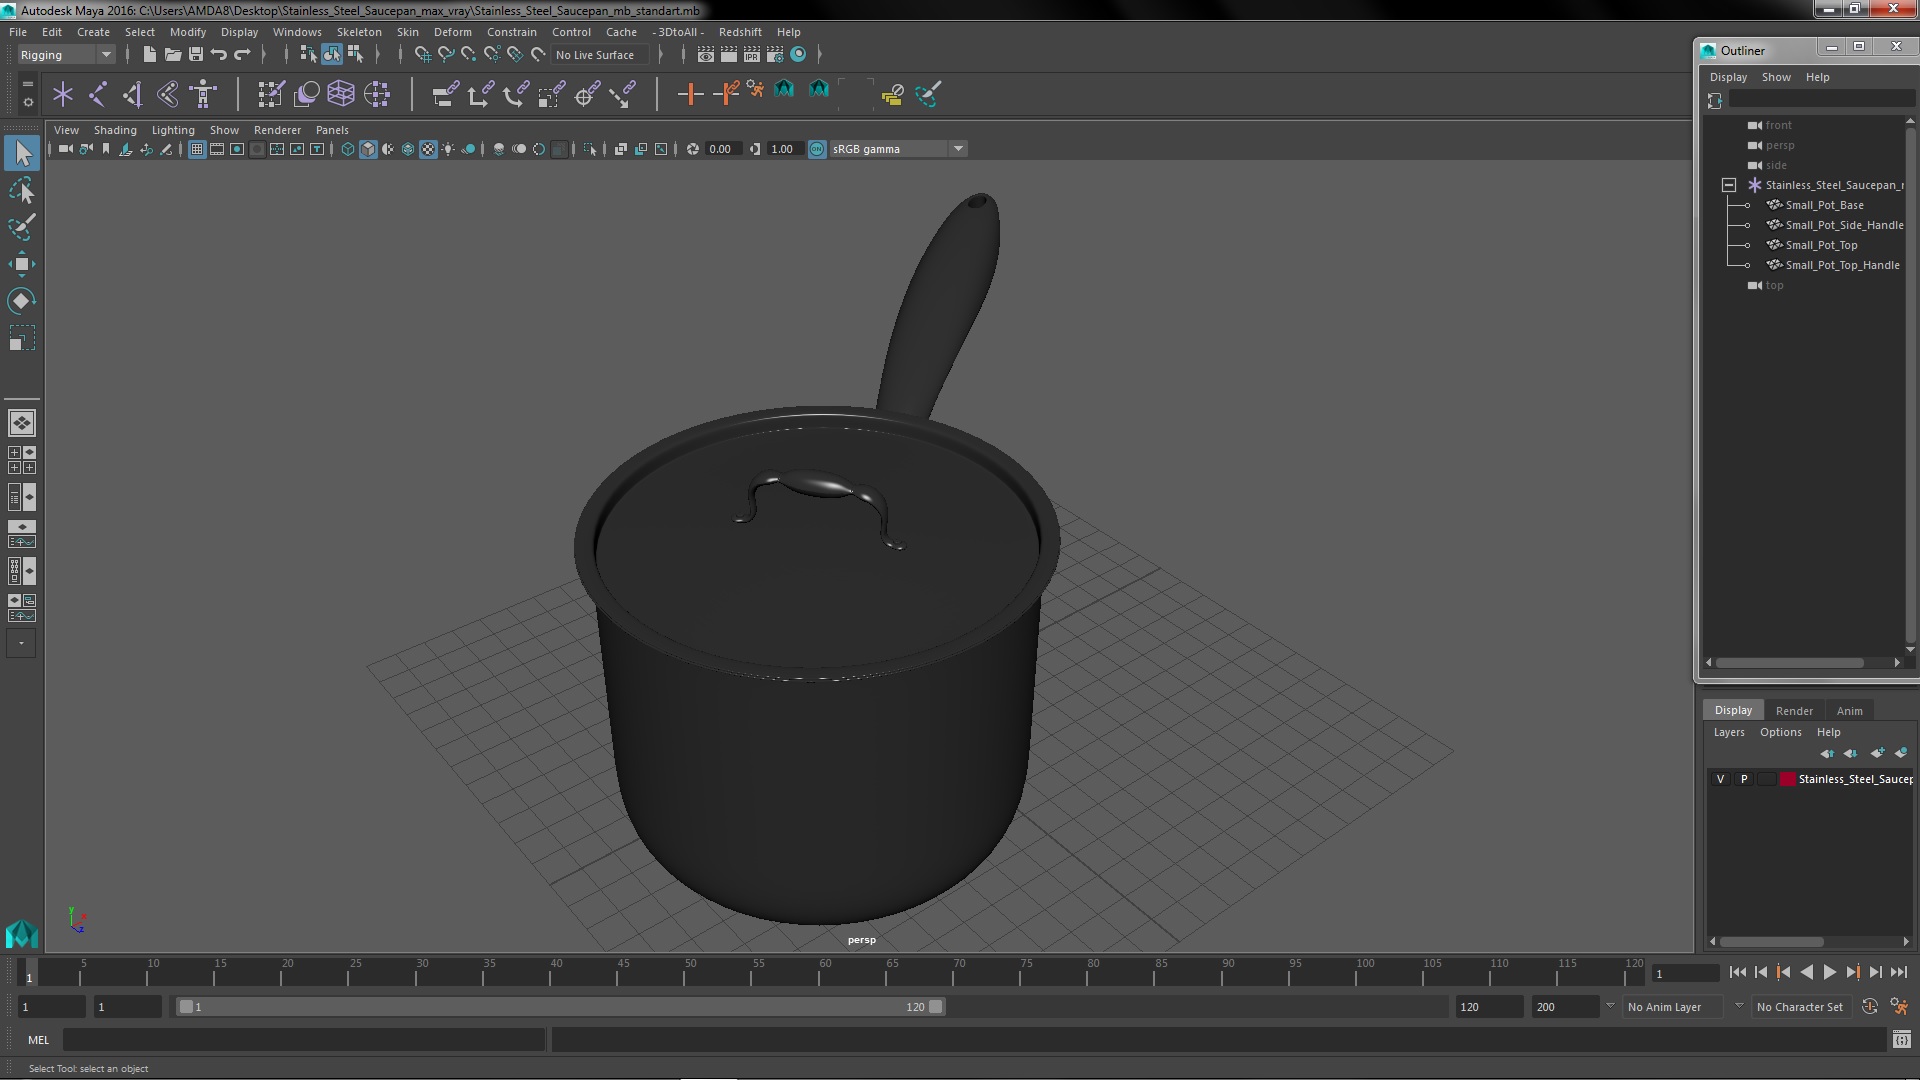
Task: Click the Save Scene icon
Action: click(196, 54)
